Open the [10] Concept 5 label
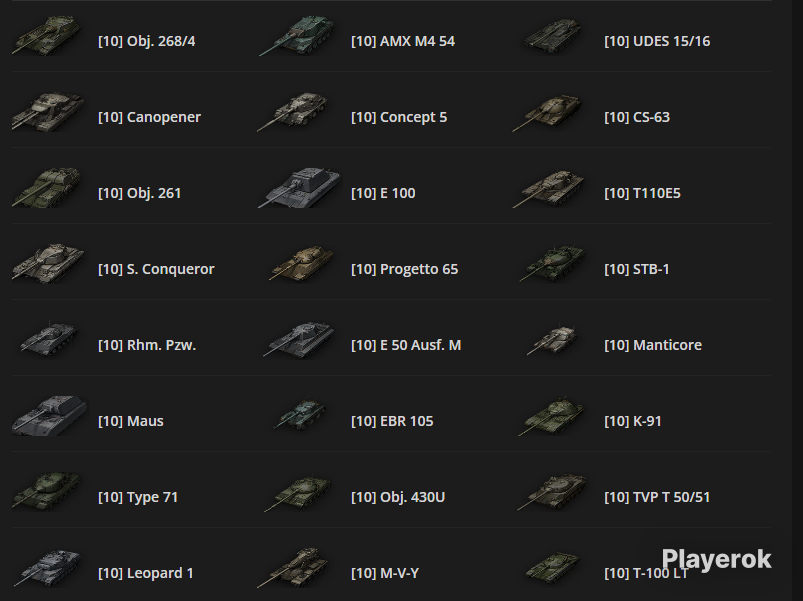The height and width of the screenshot is (601, 803). 399,117
